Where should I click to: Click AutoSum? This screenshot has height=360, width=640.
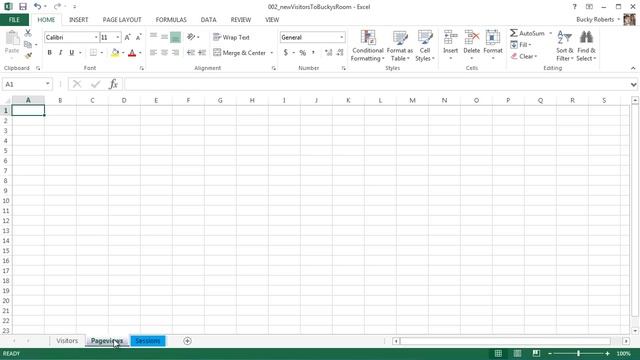click(527, 33)
